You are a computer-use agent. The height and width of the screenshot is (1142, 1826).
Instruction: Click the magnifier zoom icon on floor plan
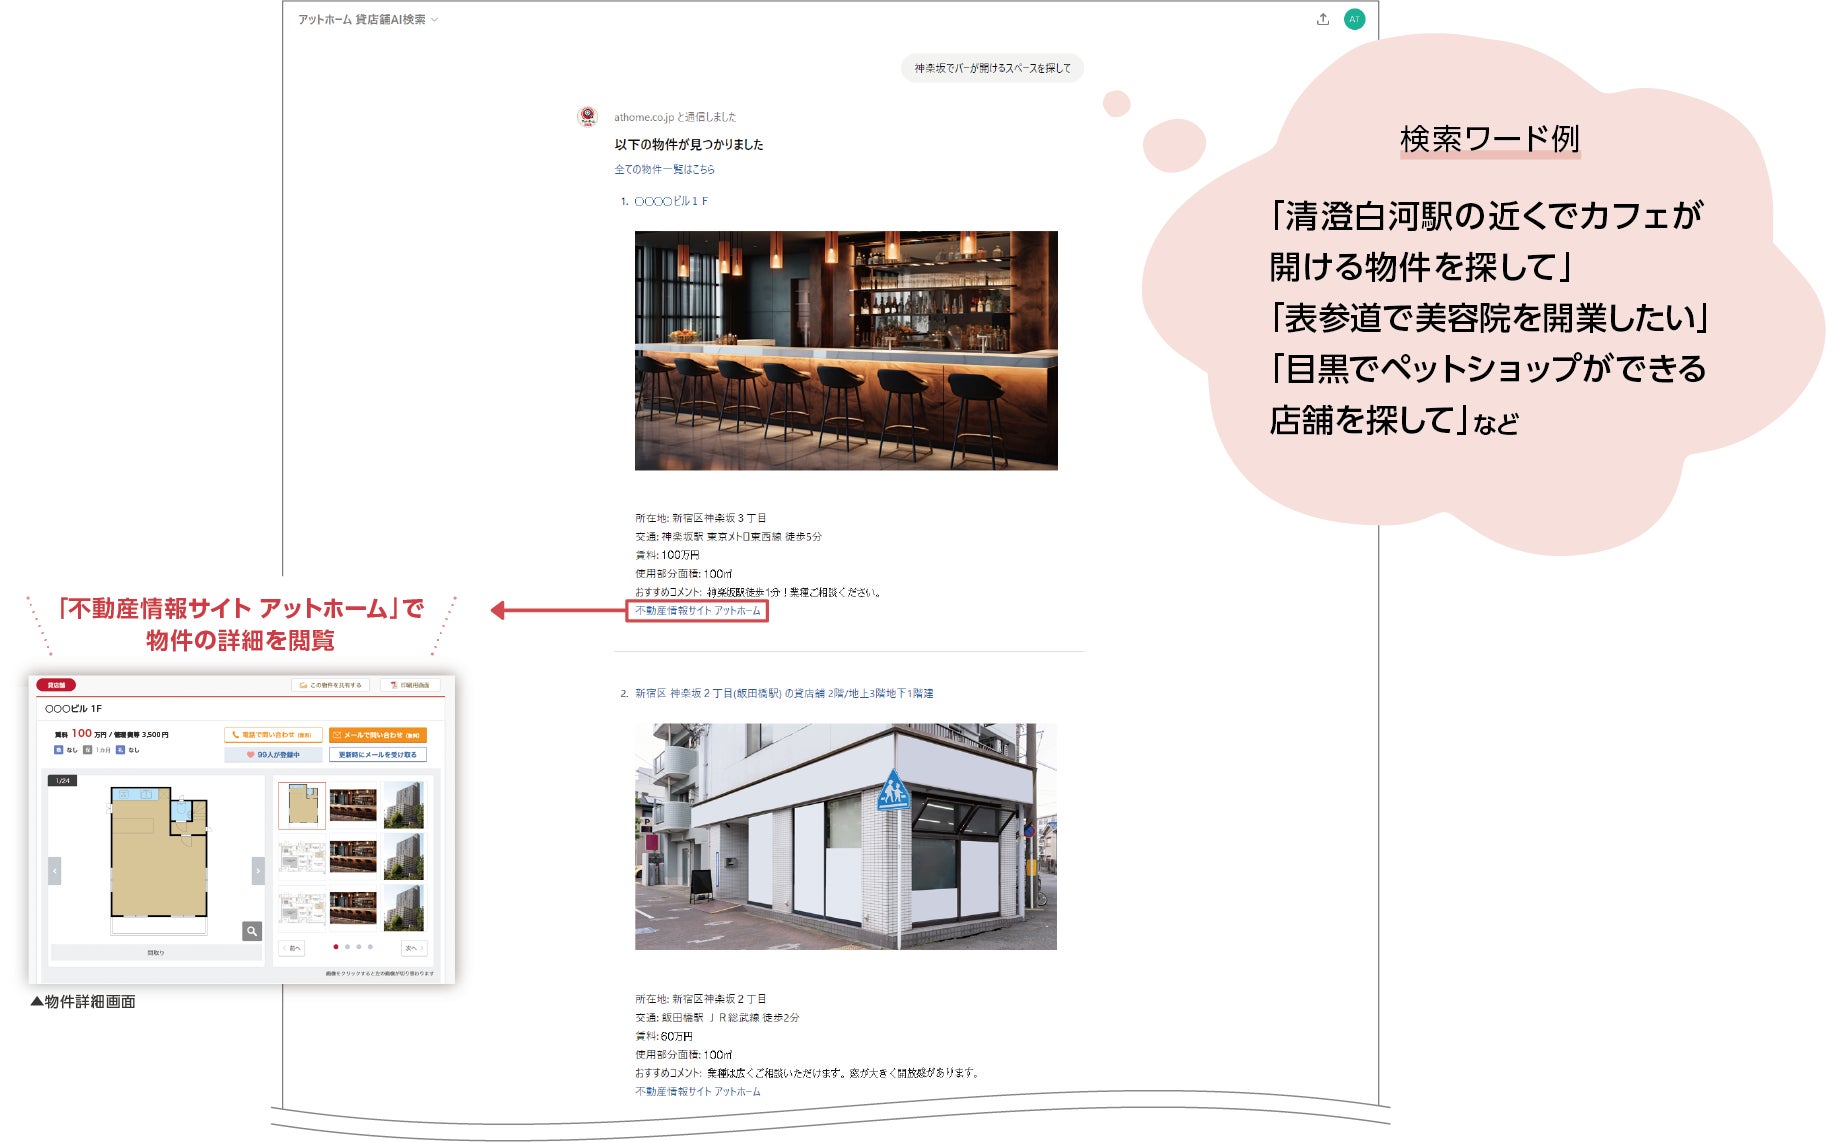coord(252,931)
